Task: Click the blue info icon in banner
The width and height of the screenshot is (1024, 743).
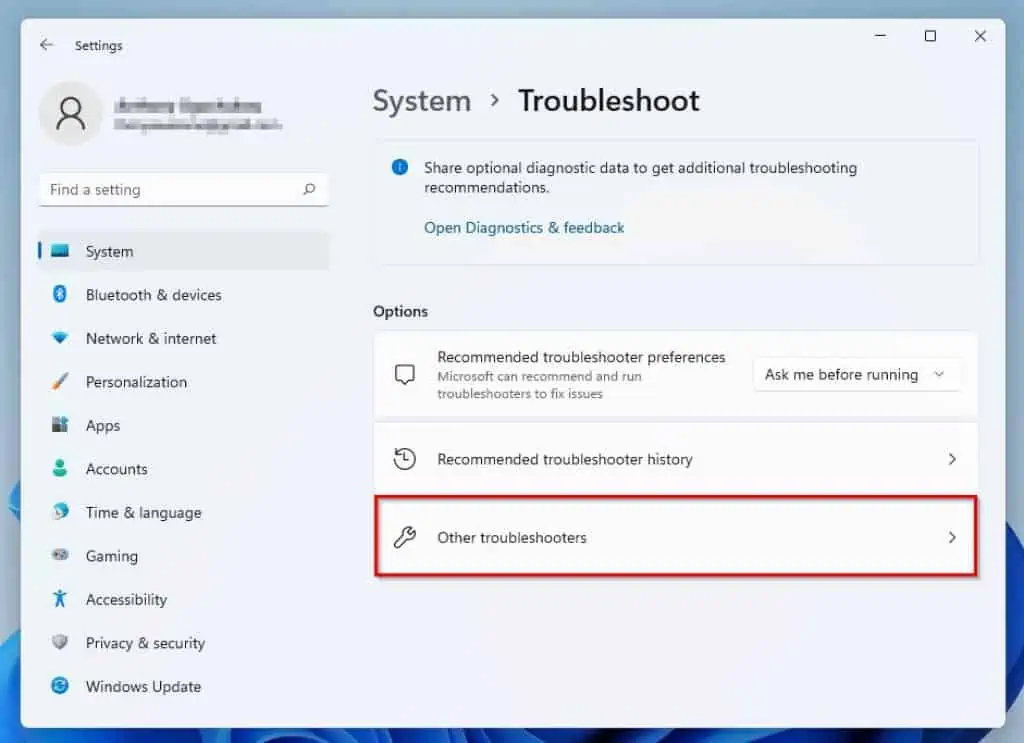Action: pyautogui.click(x=400, y=167)
